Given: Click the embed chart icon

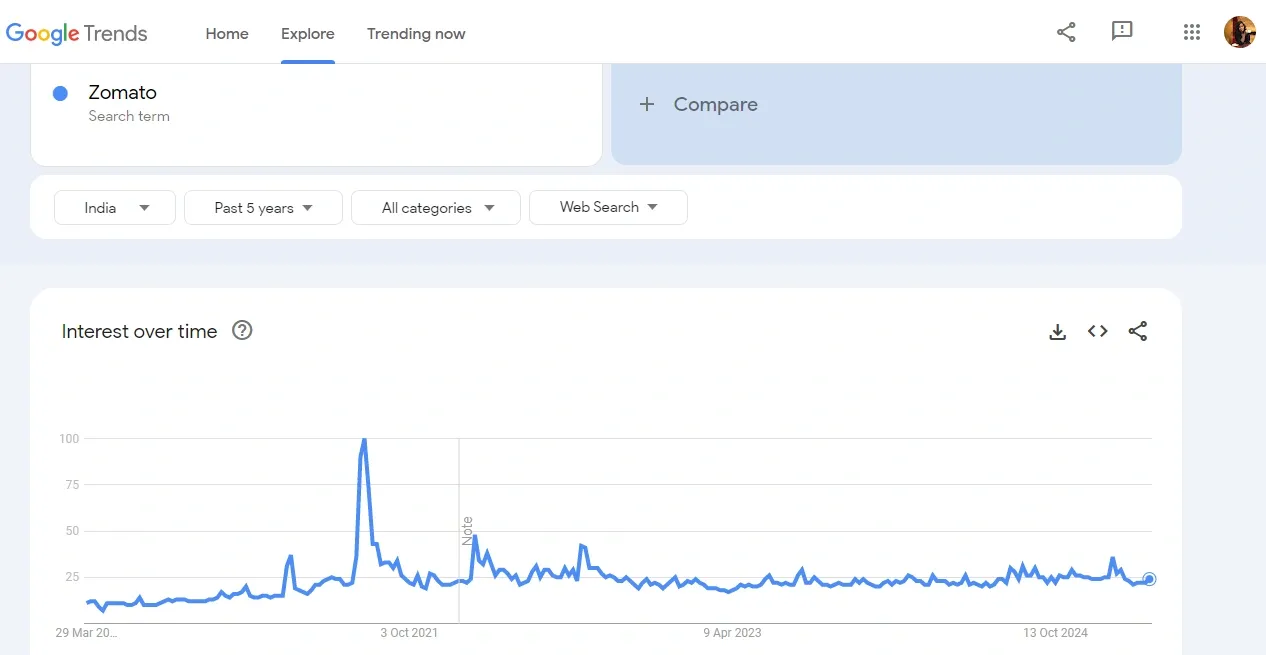Looking at the screenshot, I should tap(1097, 332).
